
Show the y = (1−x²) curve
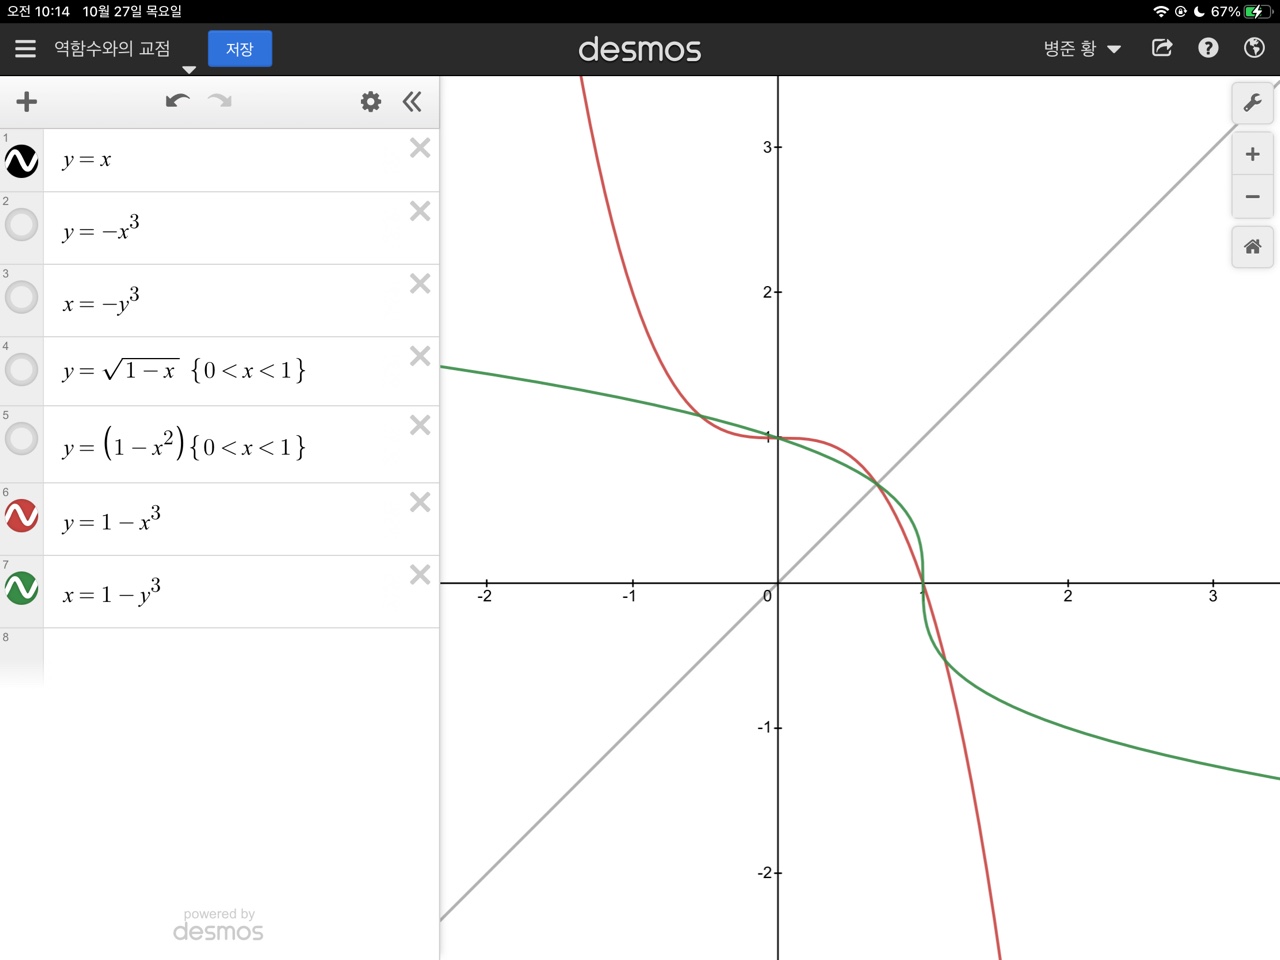(x=22, y=439)
